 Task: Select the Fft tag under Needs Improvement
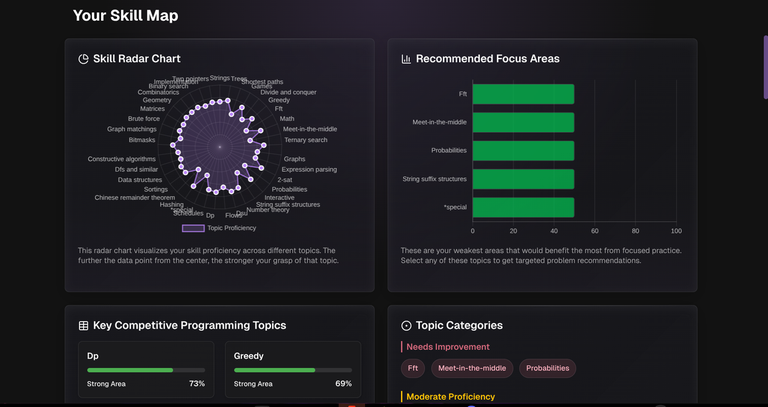tap(413, 368)
